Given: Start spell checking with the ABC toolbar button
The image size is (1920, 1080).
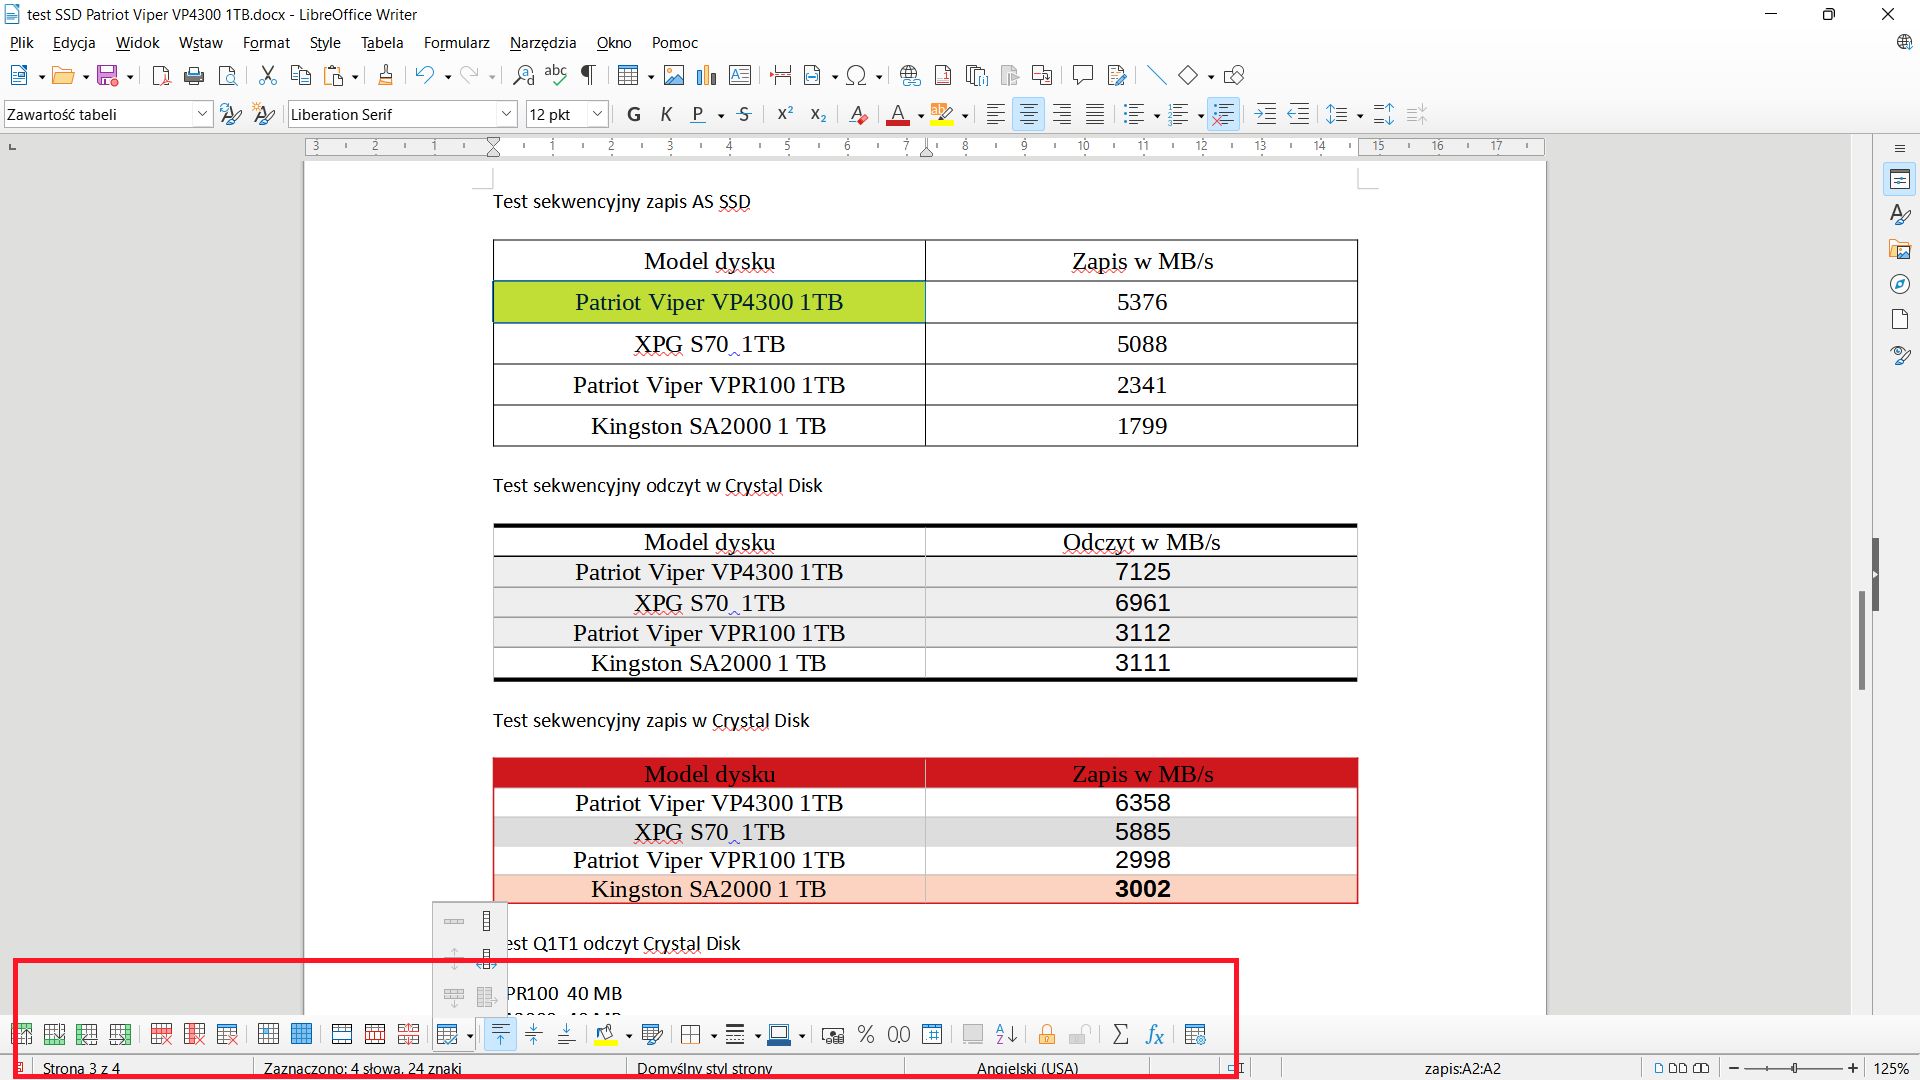Looking at the screenshot, I should 556,75.
